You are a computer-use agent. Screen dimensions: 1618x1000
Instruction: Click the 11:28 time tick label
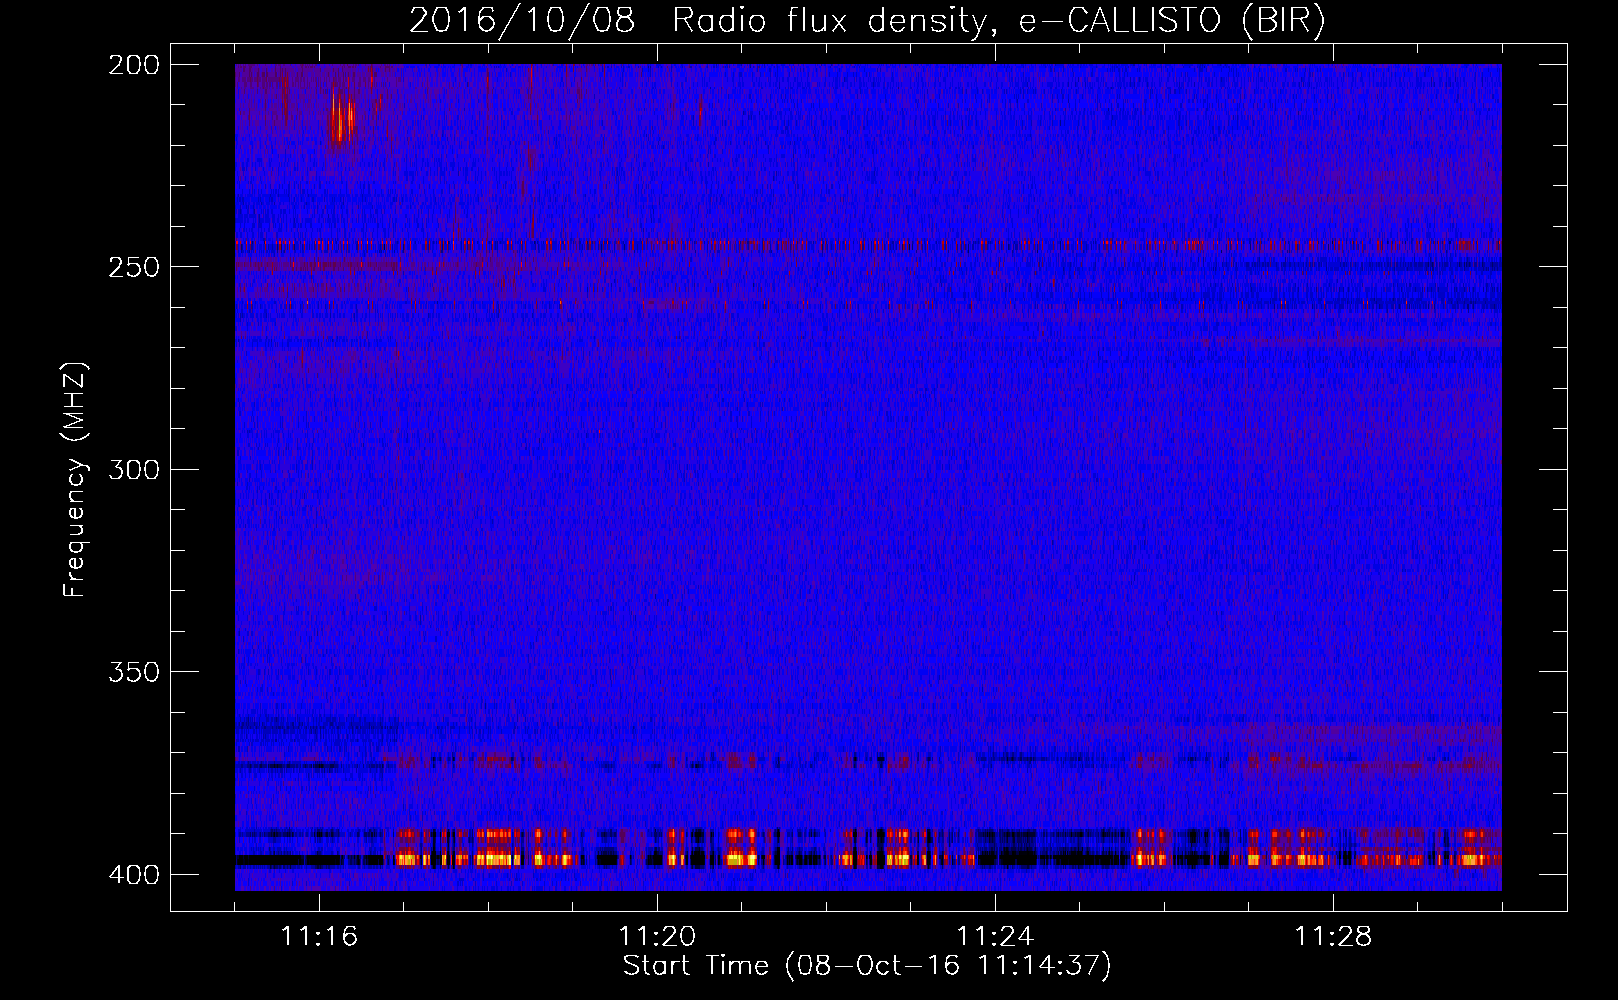coord(1333,937)
